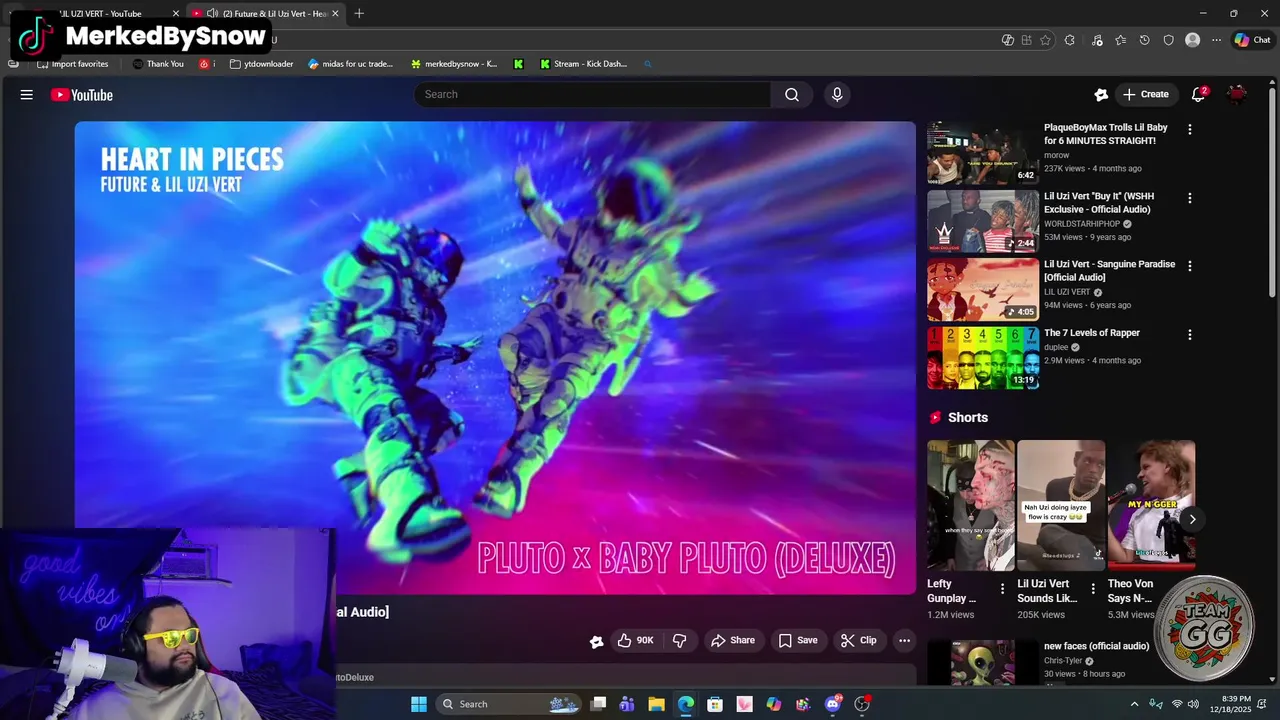This screenshot has height=720, width=1280.
Task: Open the volume icon in system tray
Action: click(x=1193, y=704)
